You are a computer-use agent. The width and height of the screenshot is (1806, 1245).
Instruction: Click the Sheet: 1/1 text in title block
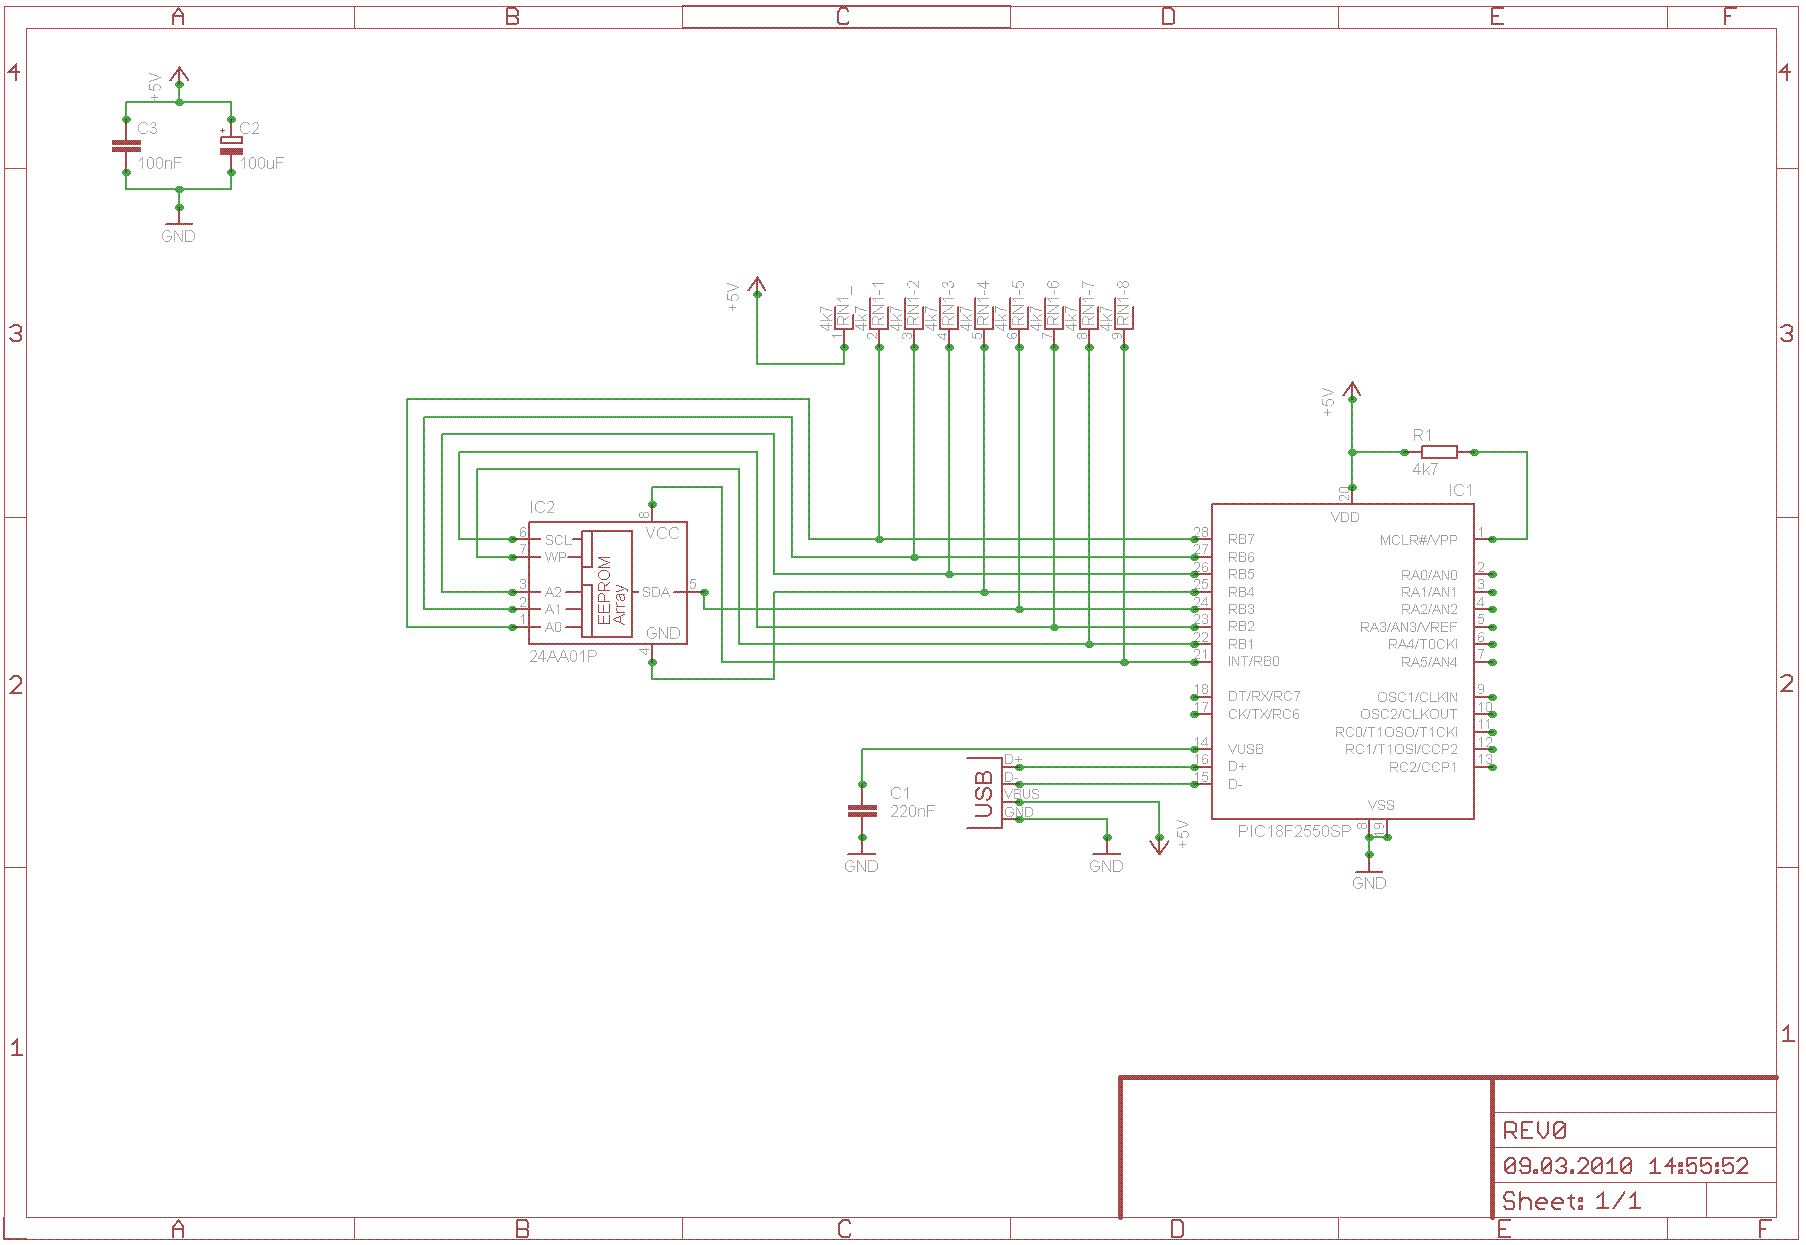click(x=1572, y=1201)
